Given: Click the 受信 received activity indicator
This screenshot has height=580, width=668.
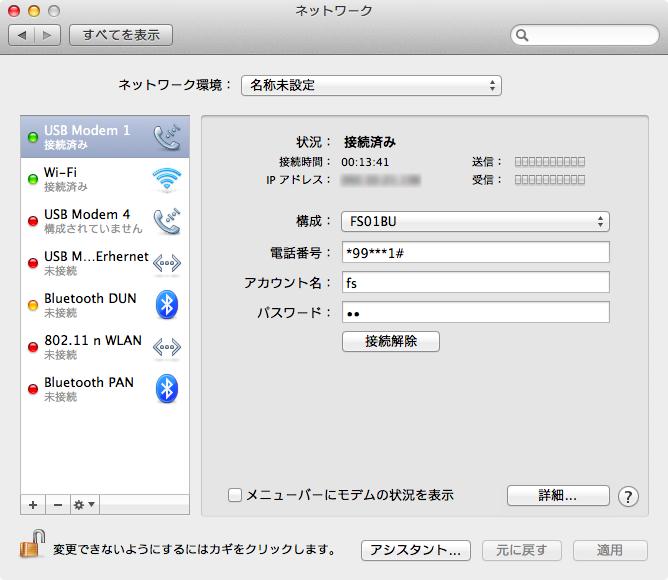Looking at the screenshot, I should [550, 179].
